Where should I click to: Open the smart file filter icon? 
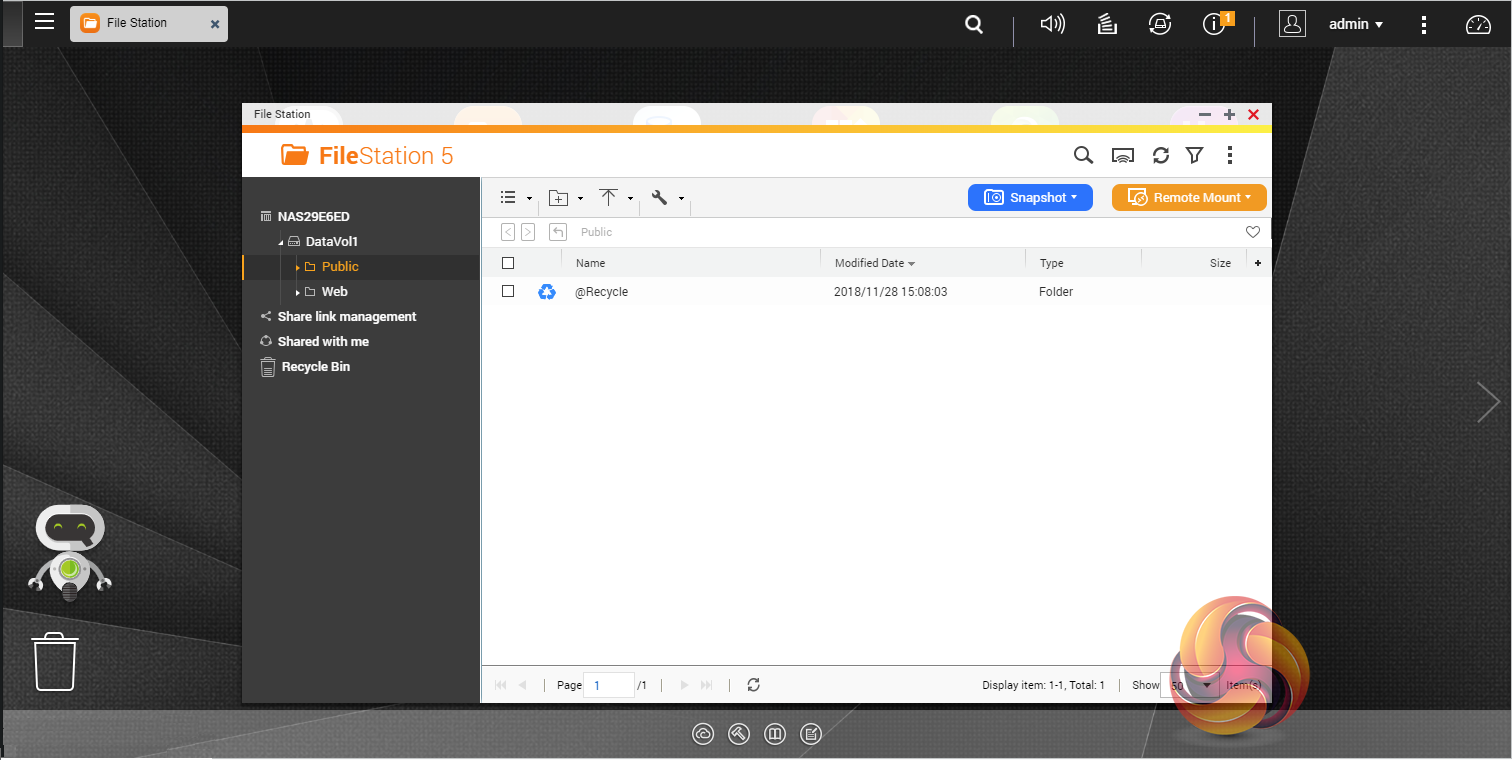1194,155
